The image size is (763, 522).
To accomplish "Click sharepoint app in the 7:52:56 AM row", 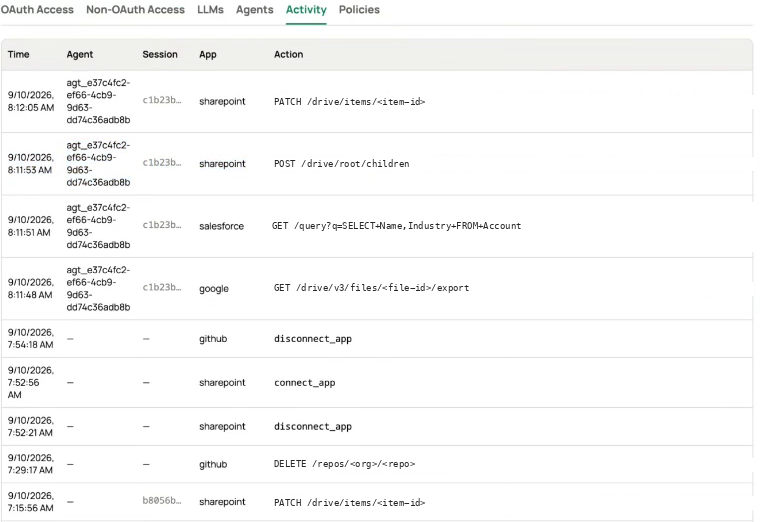I will pyautogui.click(x=222, y=383).
